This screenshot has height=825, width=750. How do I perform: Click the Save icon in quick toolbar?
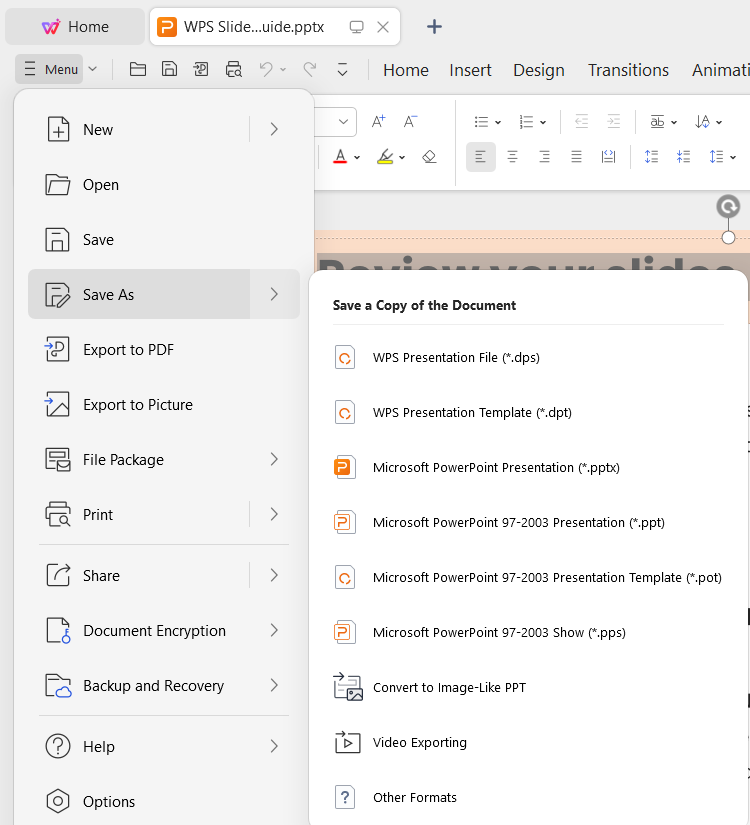point(169,69)
